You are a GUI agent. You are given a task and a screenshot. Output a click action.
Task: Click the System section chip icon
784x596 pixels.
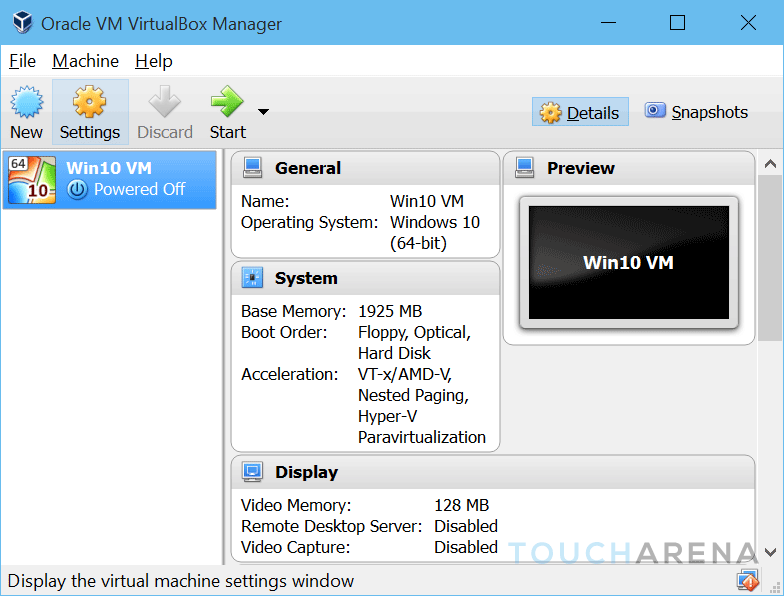[252, 278]
